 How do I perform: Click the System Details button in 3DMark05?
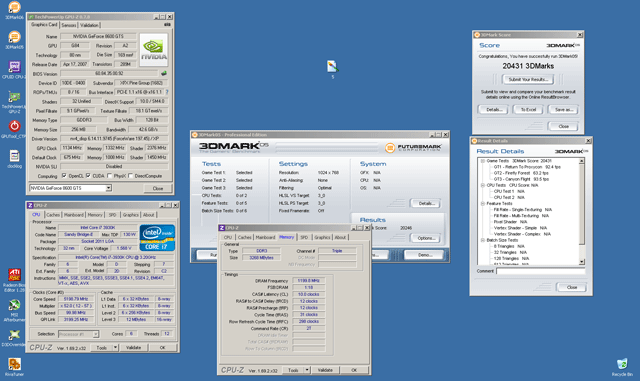426,203
